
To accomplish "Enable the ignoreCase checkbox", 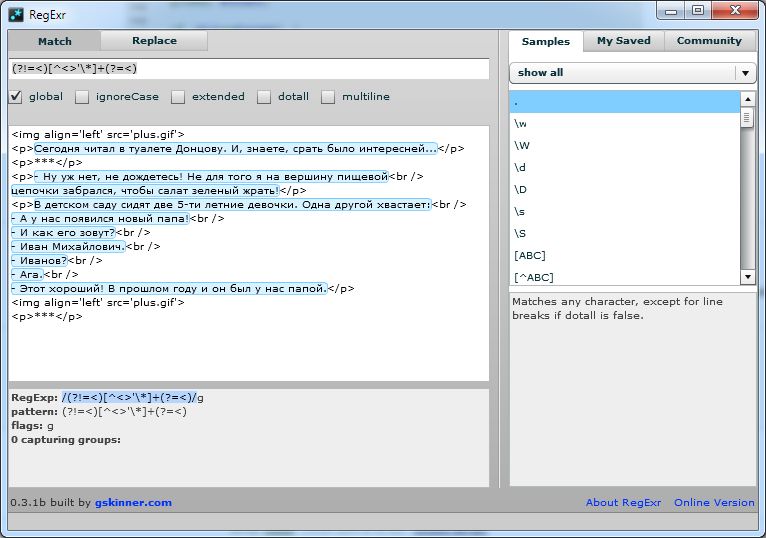I will 82,97.
